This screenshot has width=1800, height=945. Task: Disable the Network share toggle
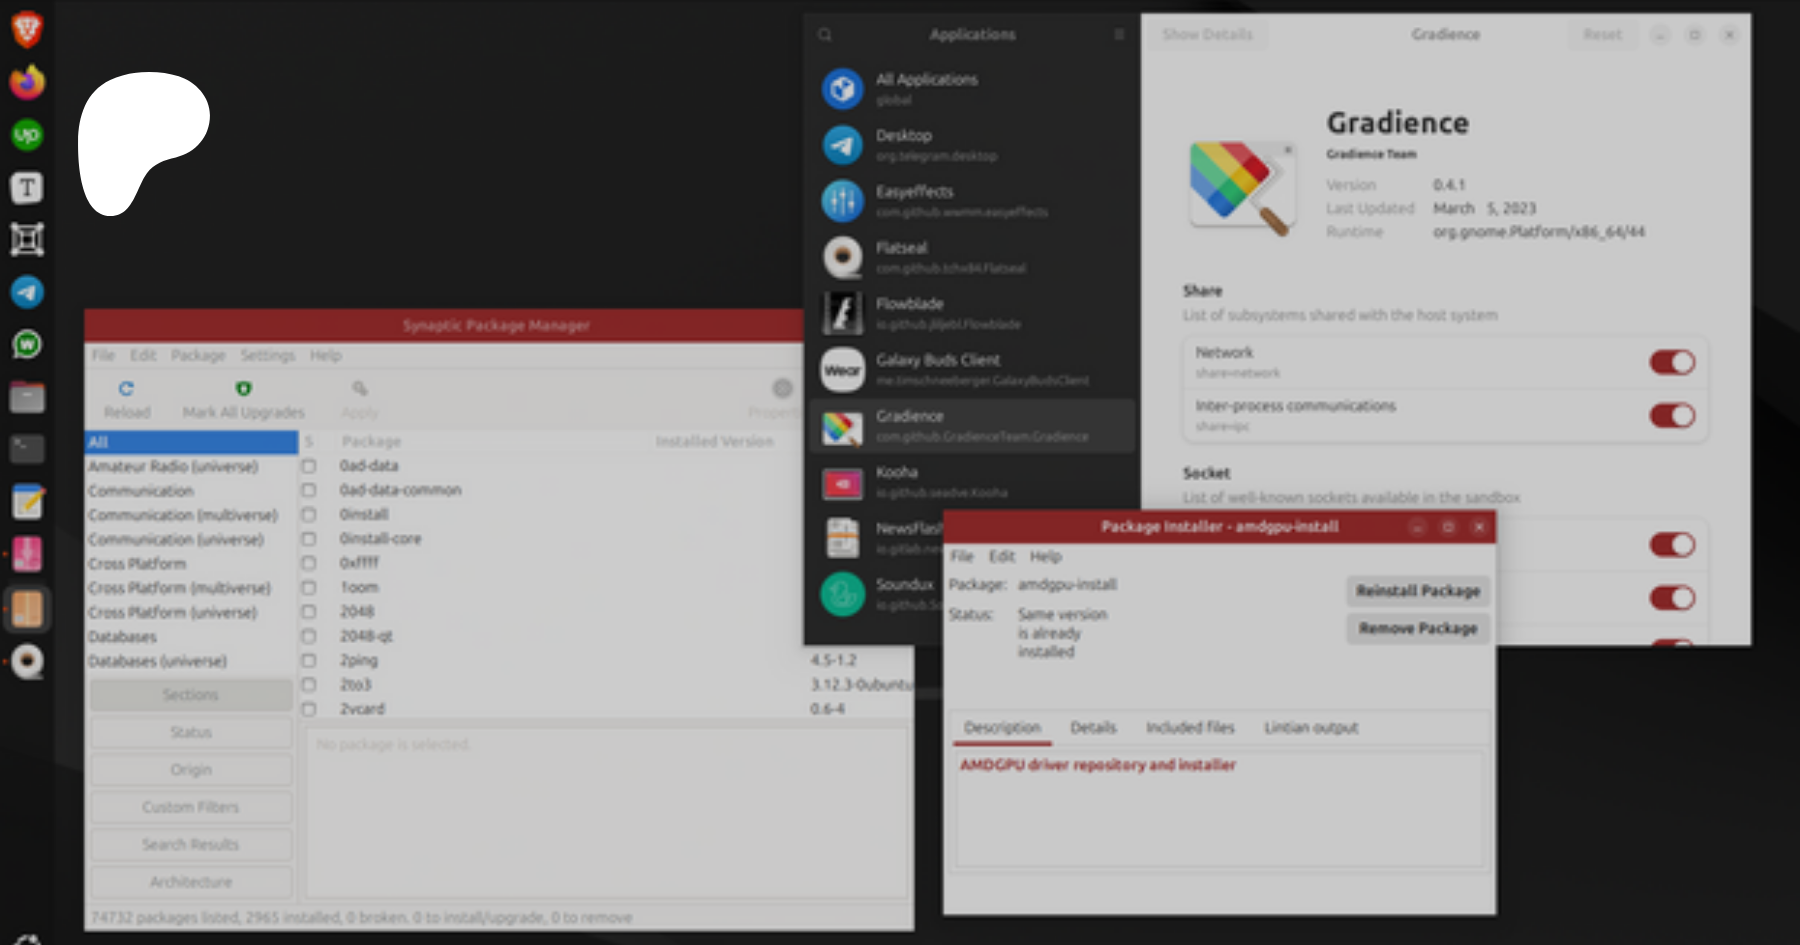pos(1671,362)
